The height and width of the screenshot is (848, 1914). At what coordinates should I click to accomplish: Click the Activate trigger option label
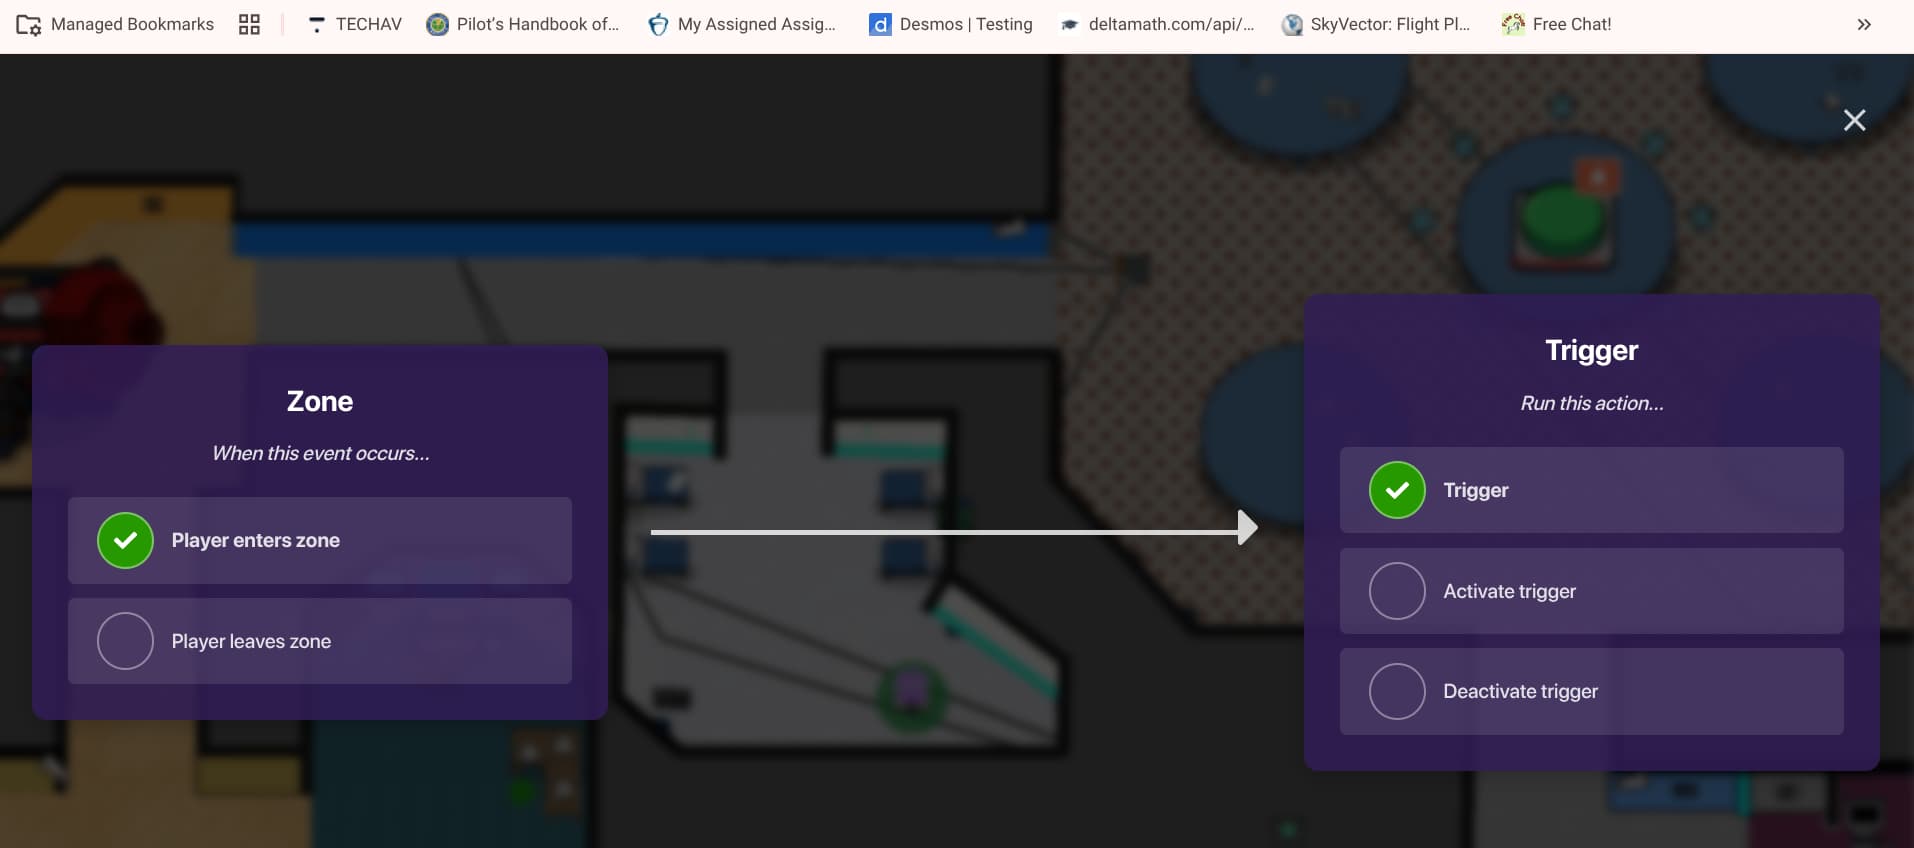pos(1509,591)
